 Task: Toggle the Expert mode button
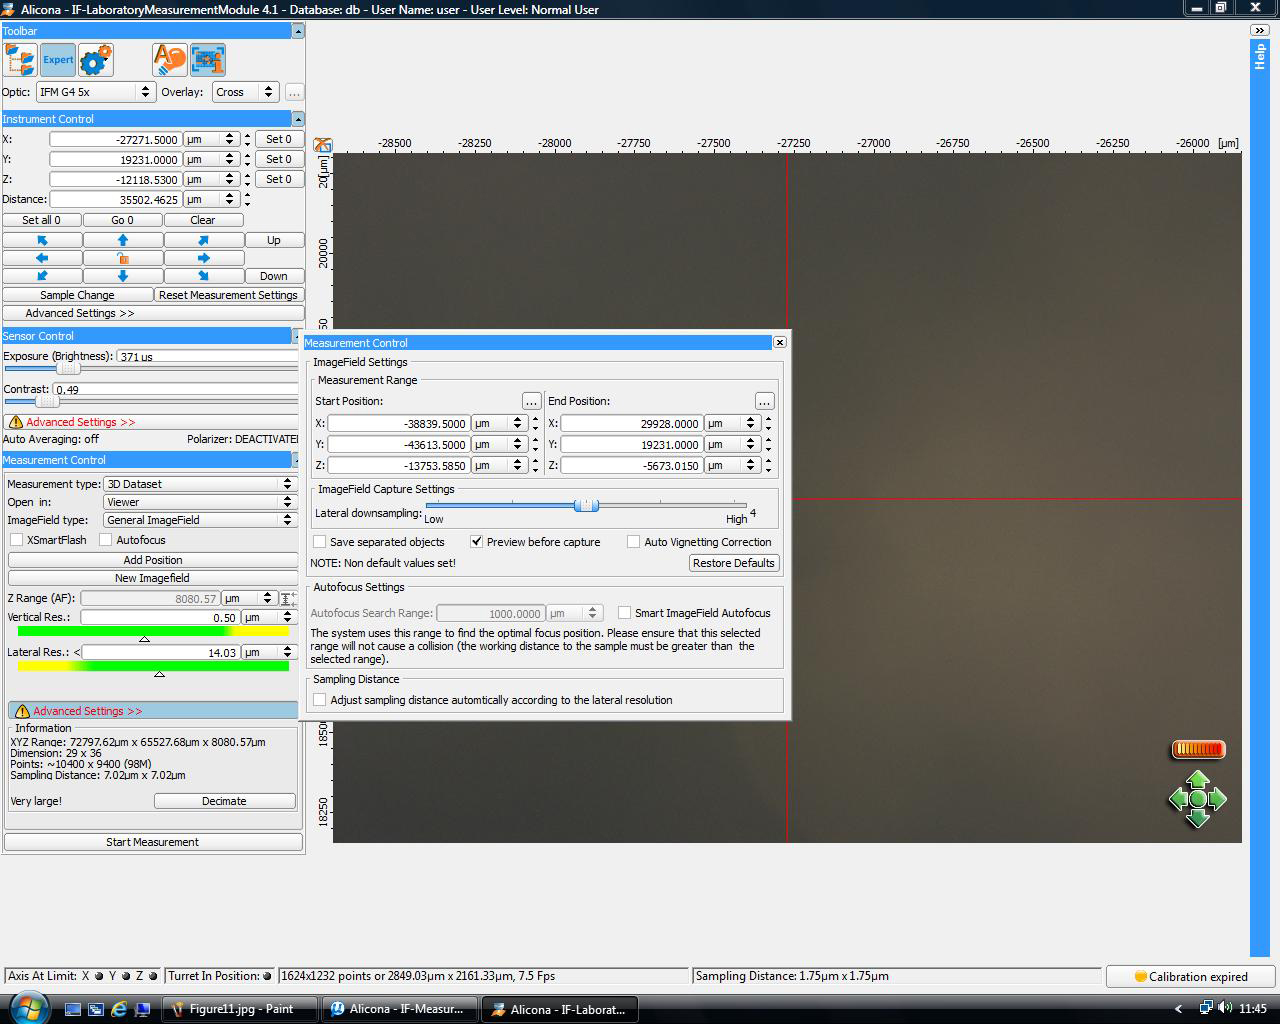click(58, 60)
